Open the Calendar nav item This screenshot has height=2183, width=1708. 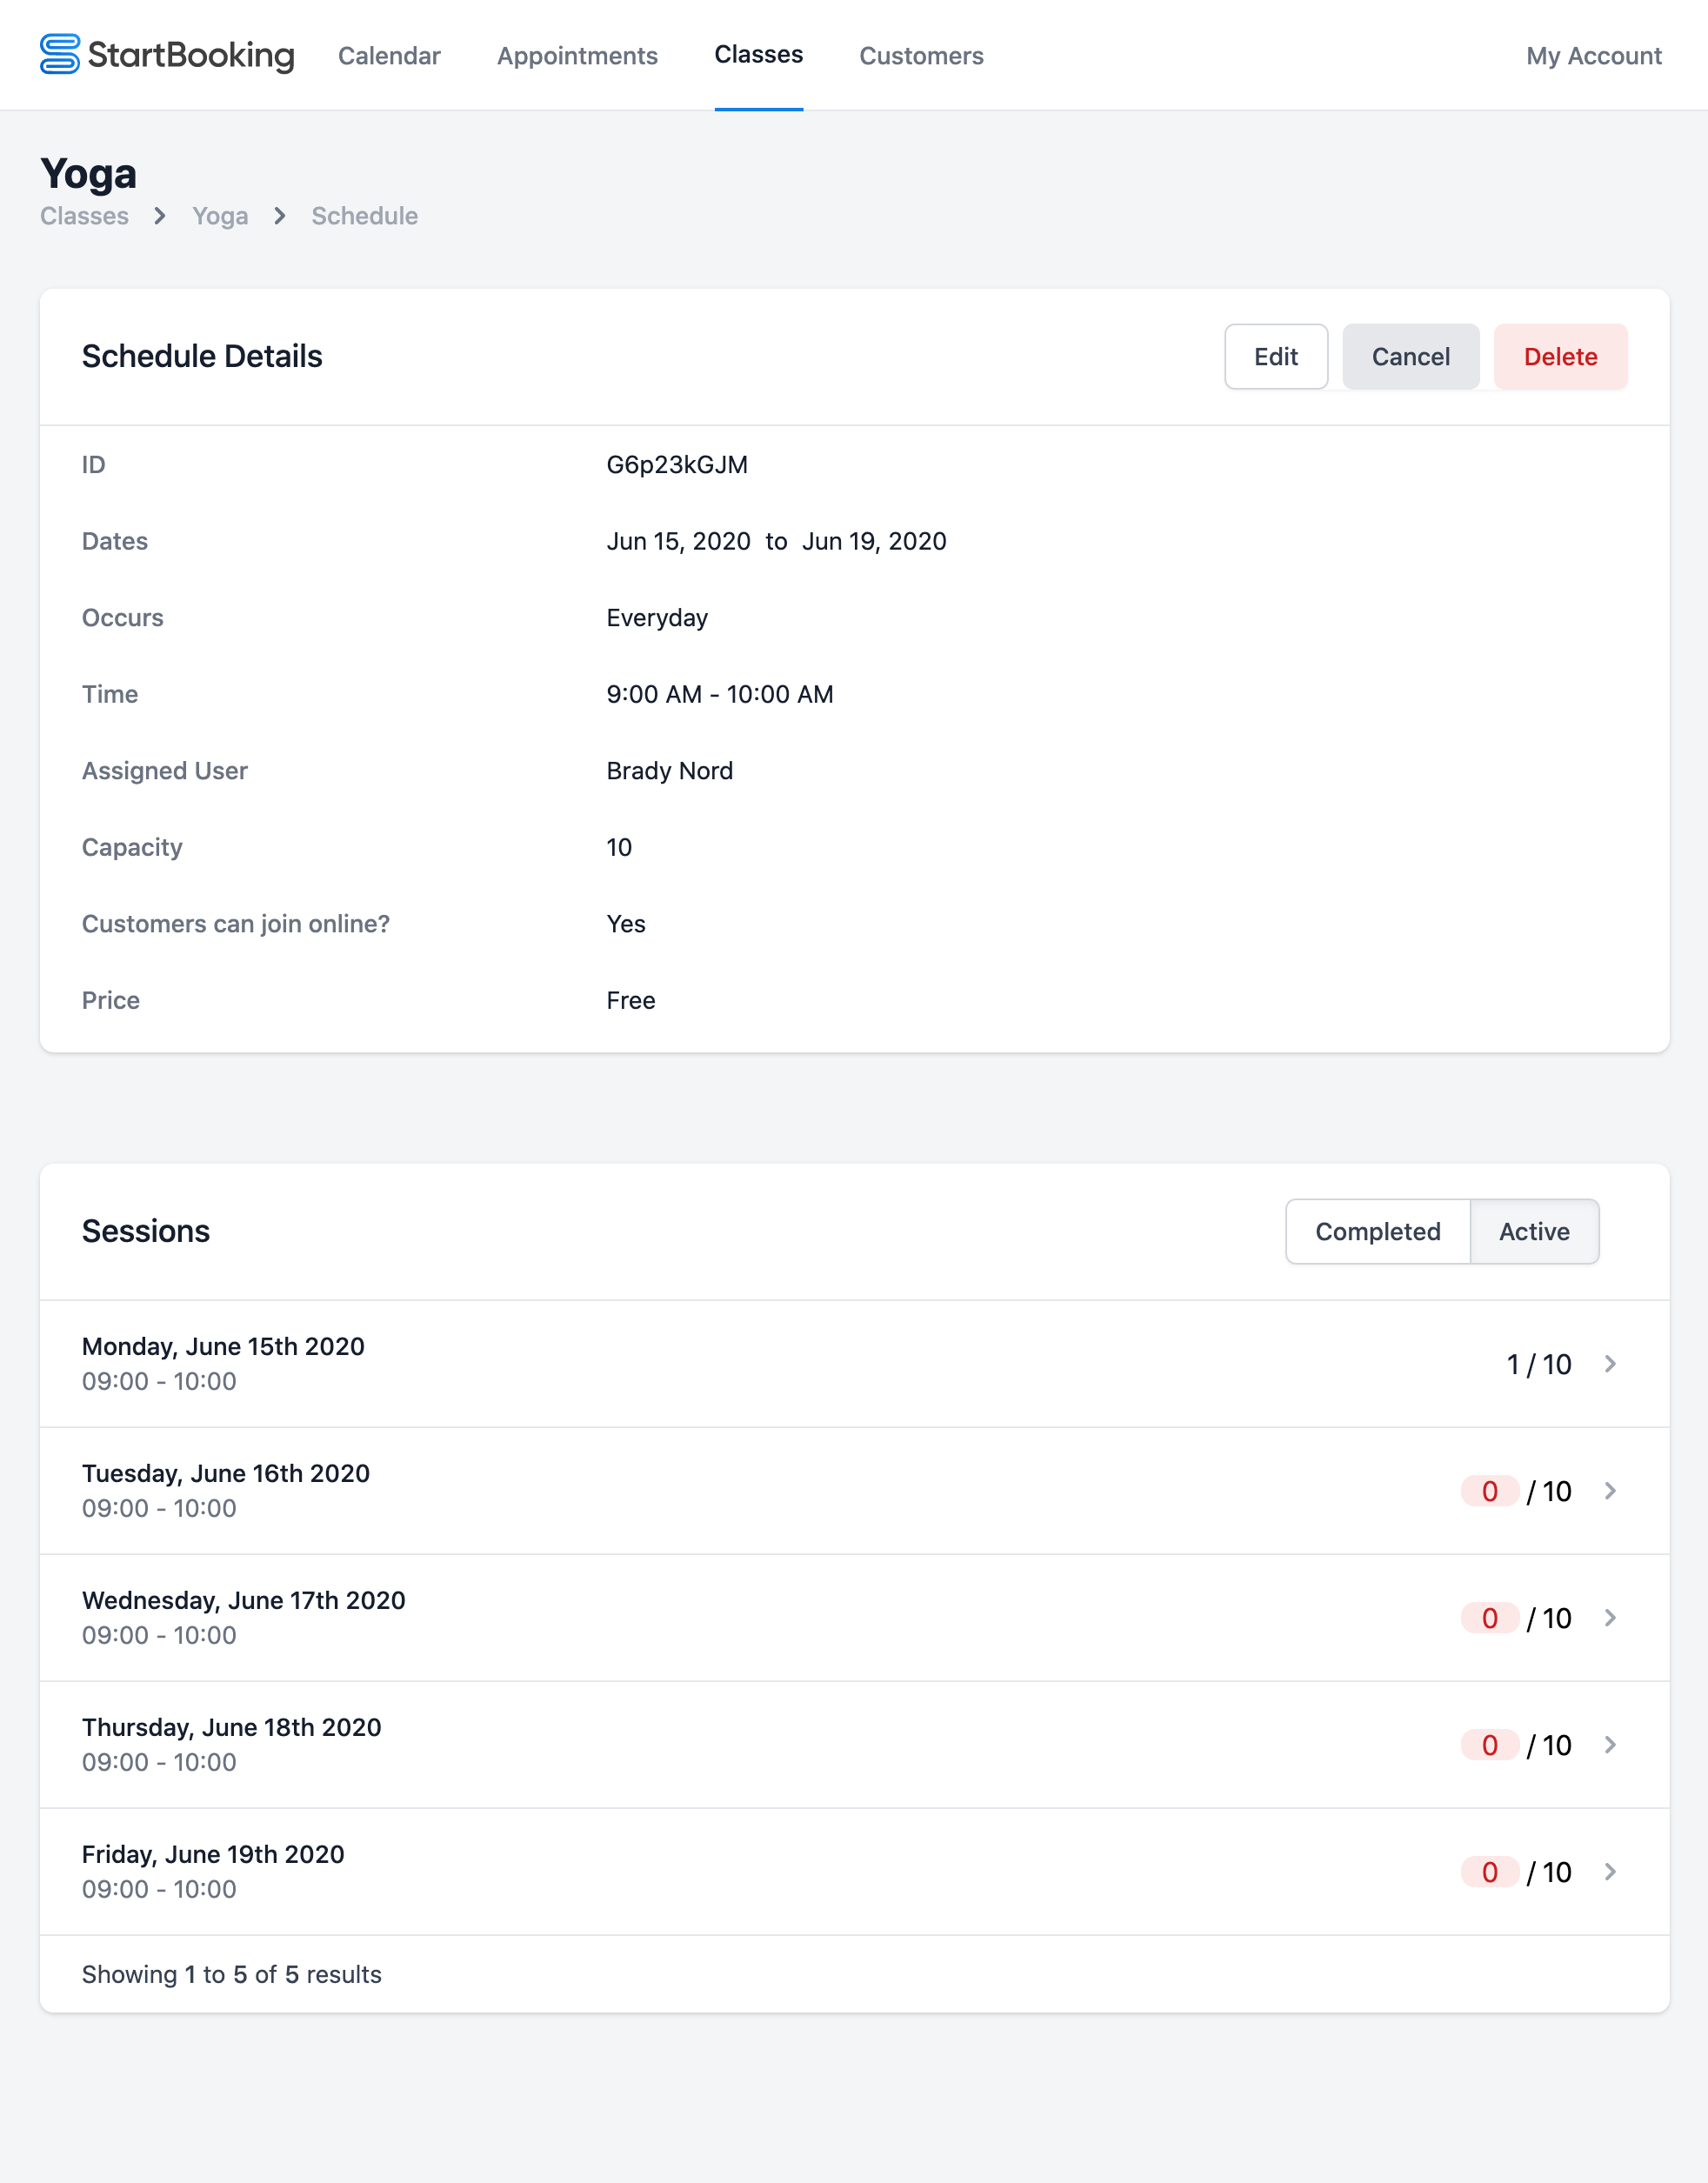(x=389, y=56)
